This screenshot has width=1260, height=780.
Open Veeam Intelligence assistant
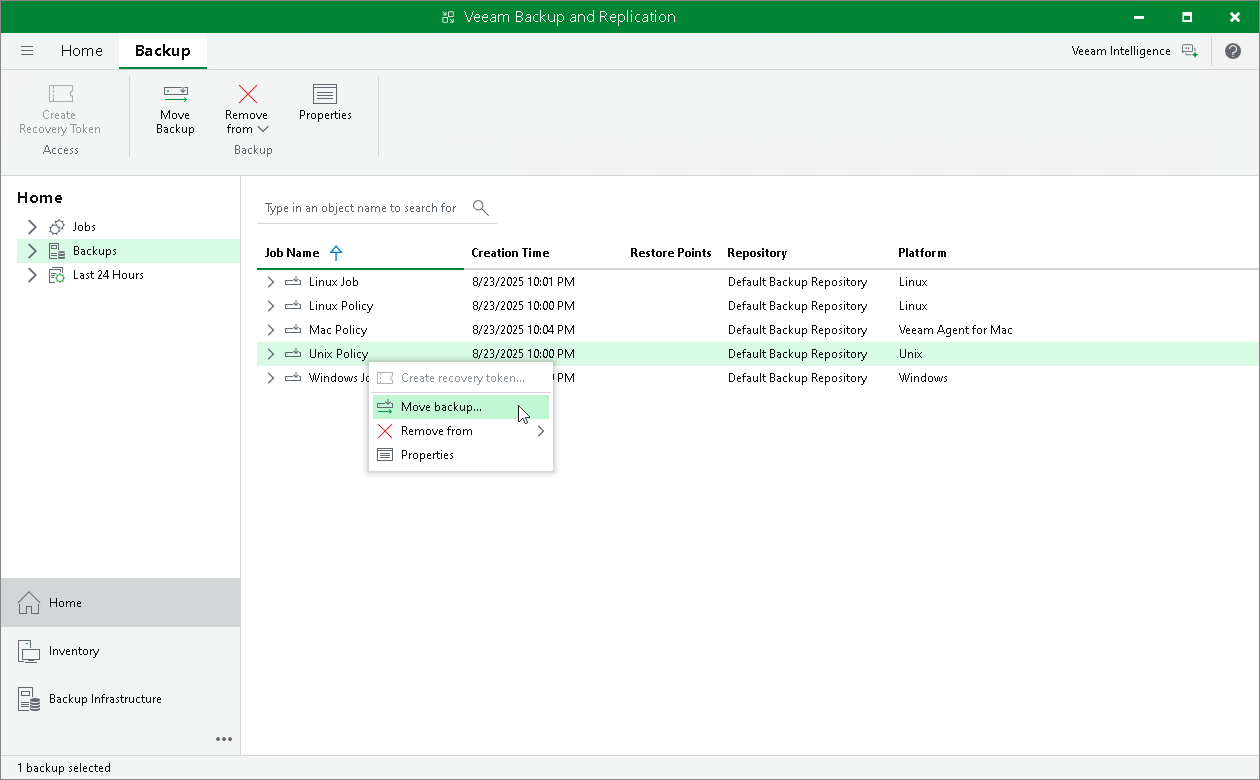click(x=1134, y=51)
